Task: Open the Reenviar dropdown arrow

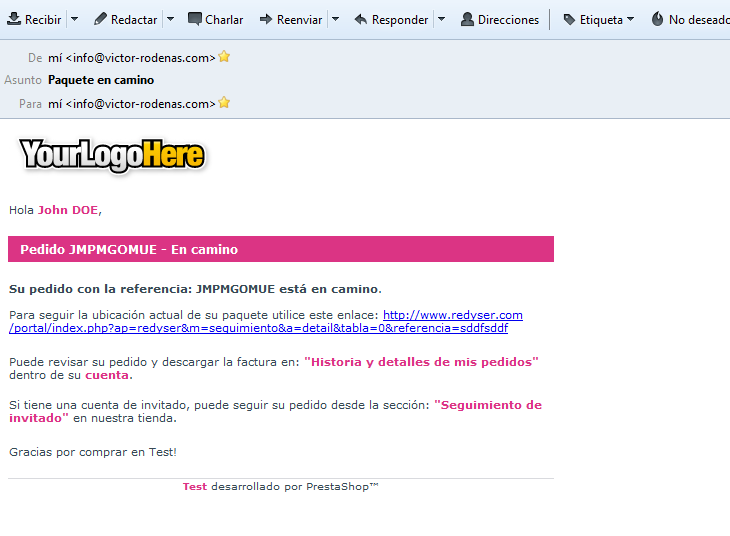Action: (x=335, y=20)
